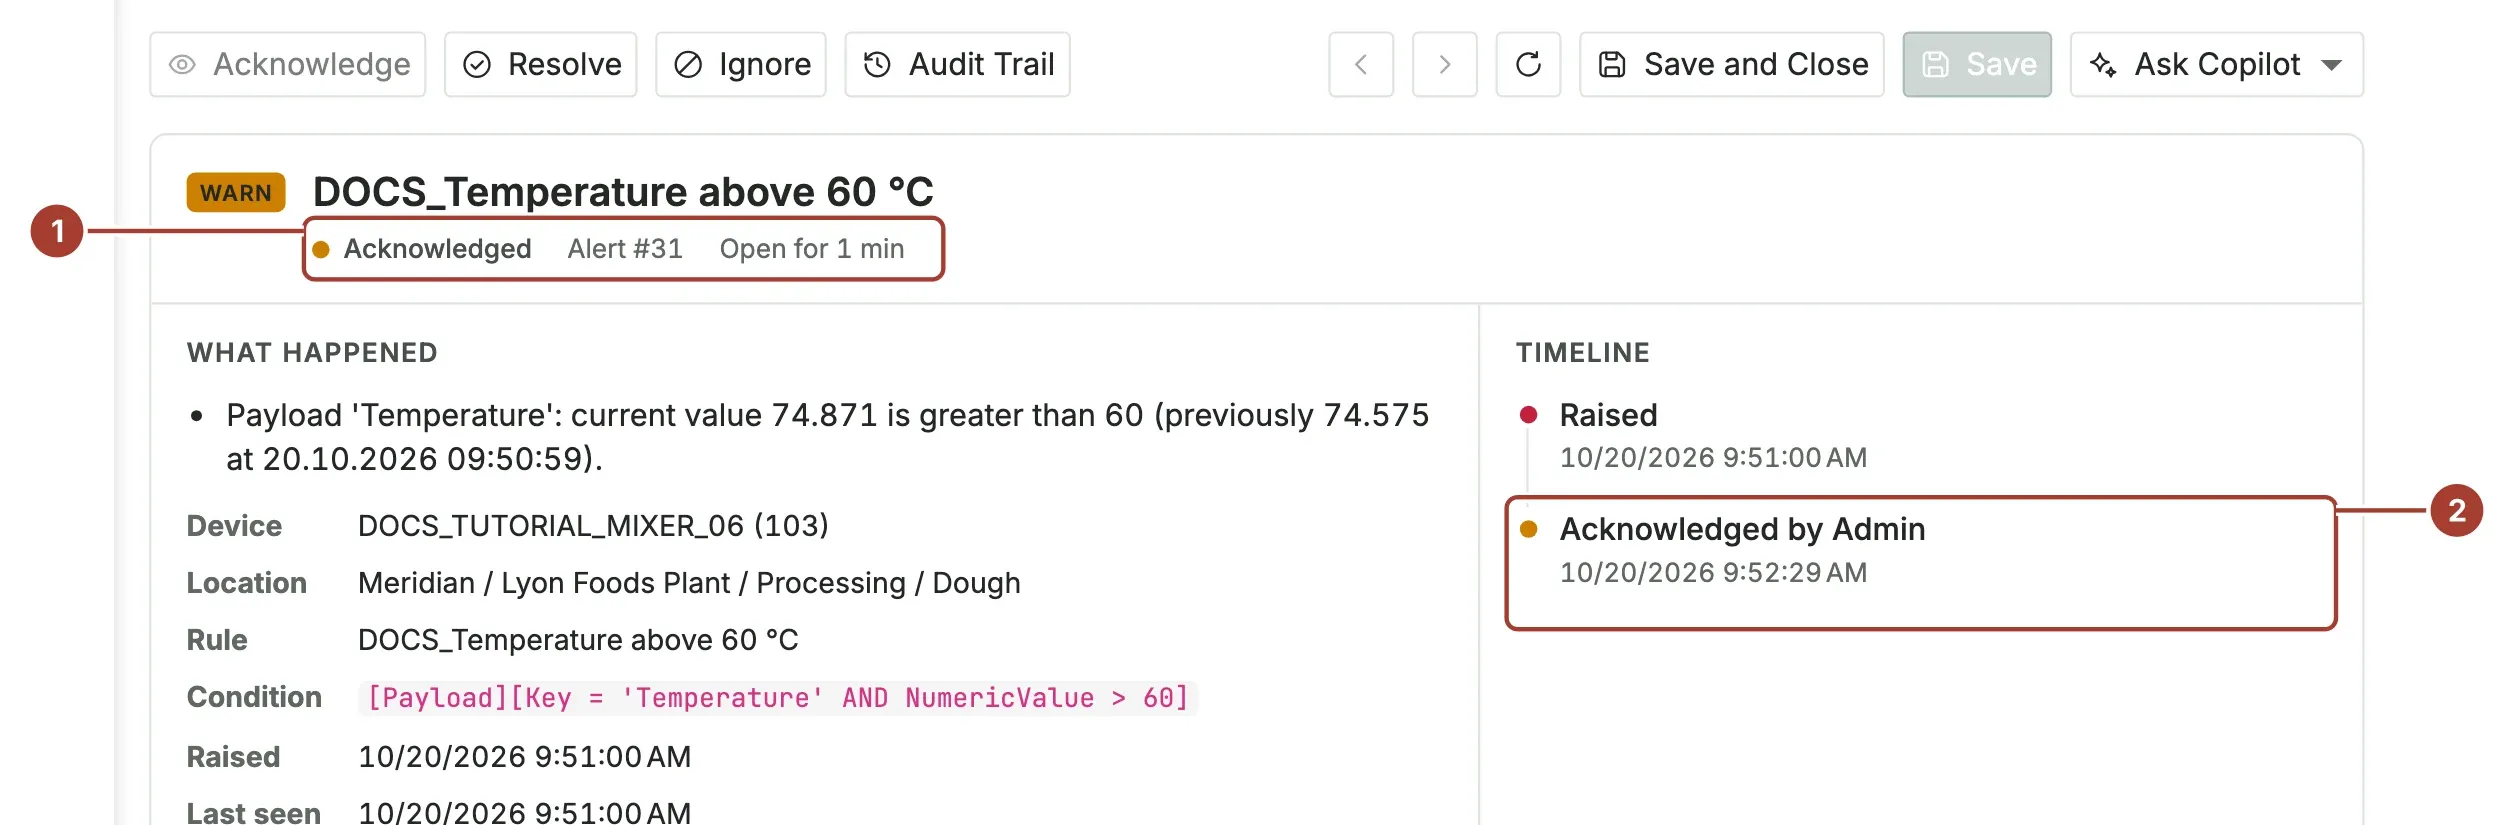Go to next alert arrow

point(1445,65)
